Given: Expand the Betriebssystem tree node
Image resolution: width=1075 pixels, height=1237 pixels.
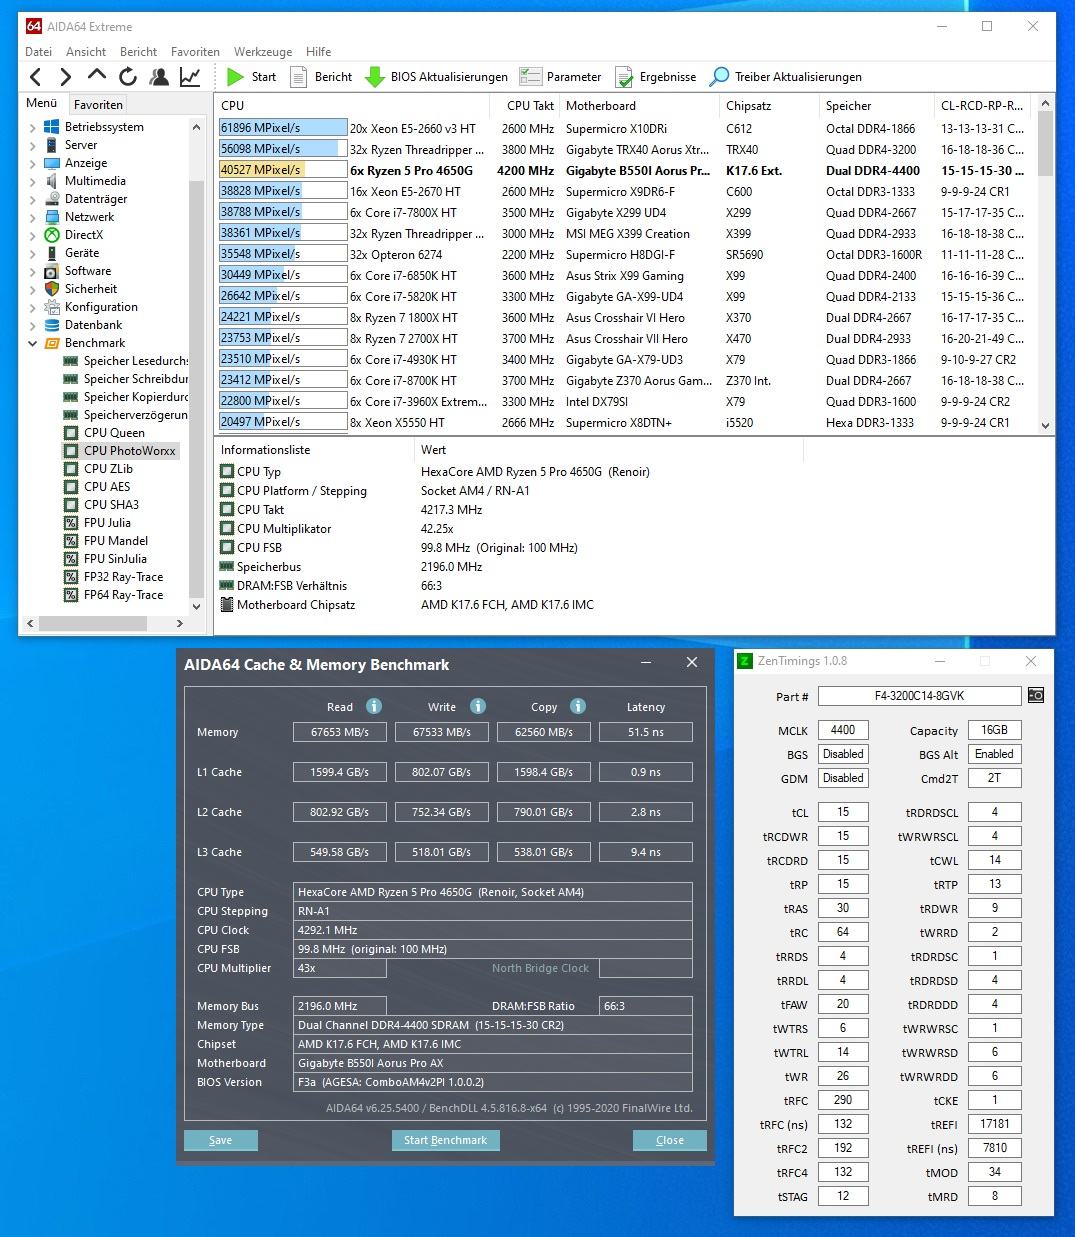Looking at the screenshot, I should coord(33,128).
